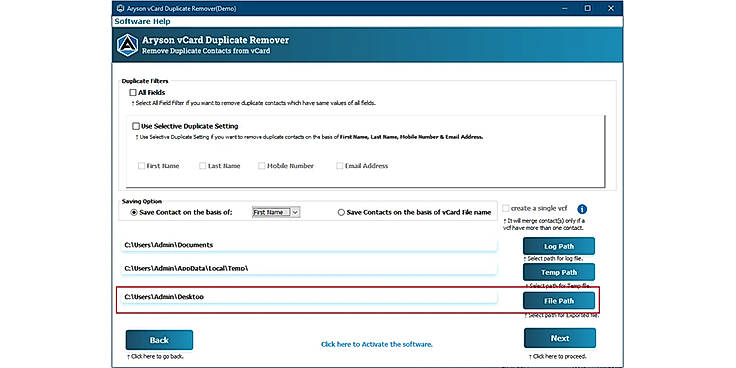Click the C:\Users\Admin\Documents log path field

pyautogui.click(x=309, y=245)
